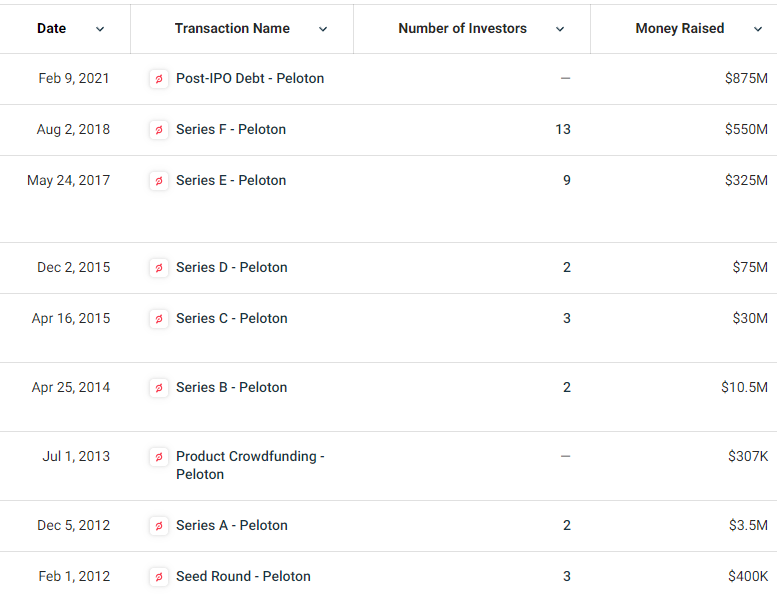This screenshot has width=777, height=597.
Task: Select the date Feb 1, 2012
Action: click(74, 577)
